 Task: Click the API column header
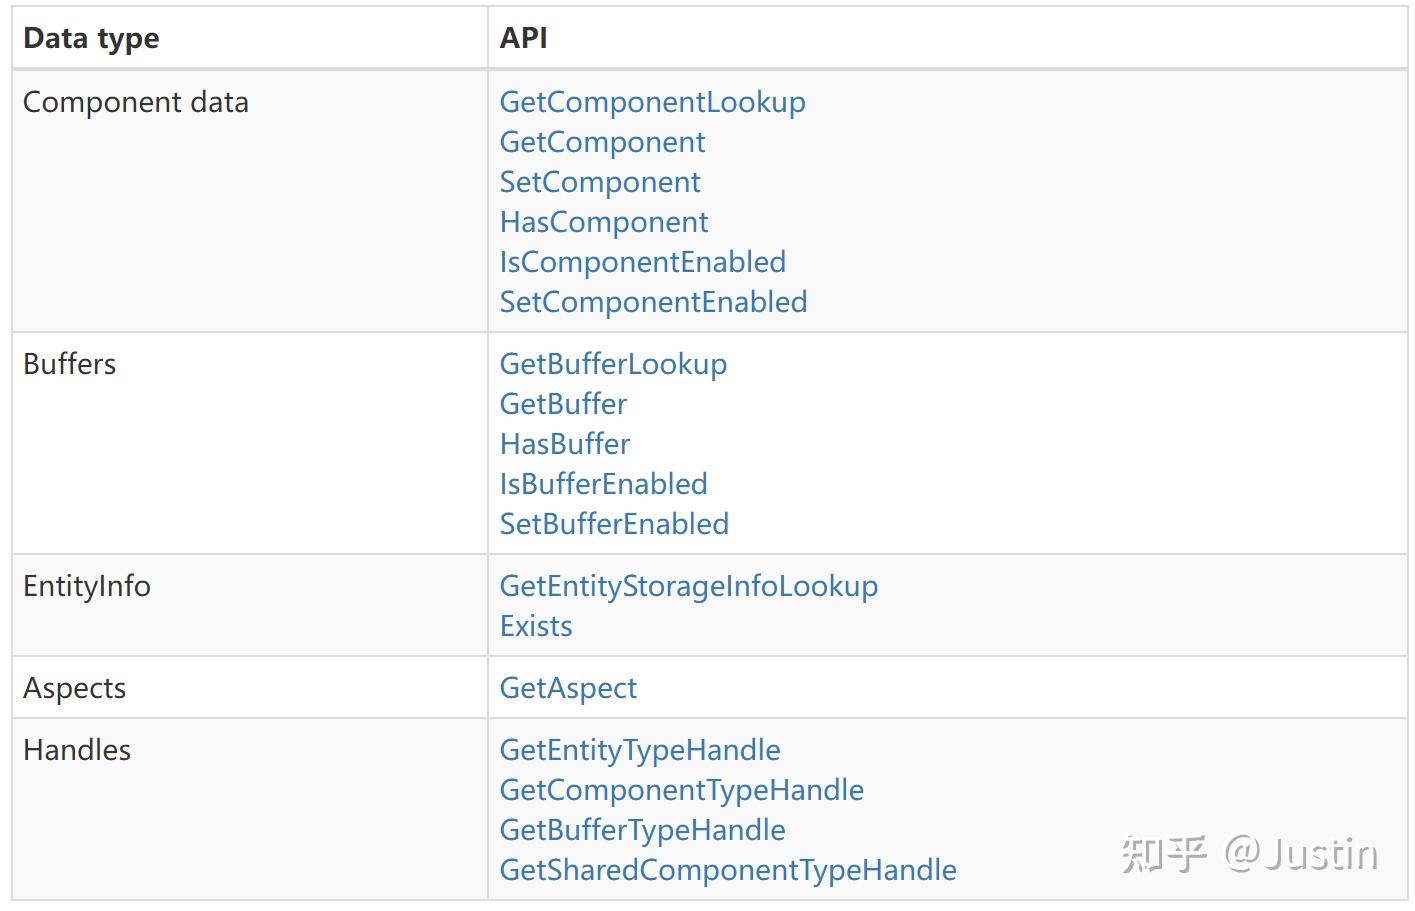[x=523, y=38]
